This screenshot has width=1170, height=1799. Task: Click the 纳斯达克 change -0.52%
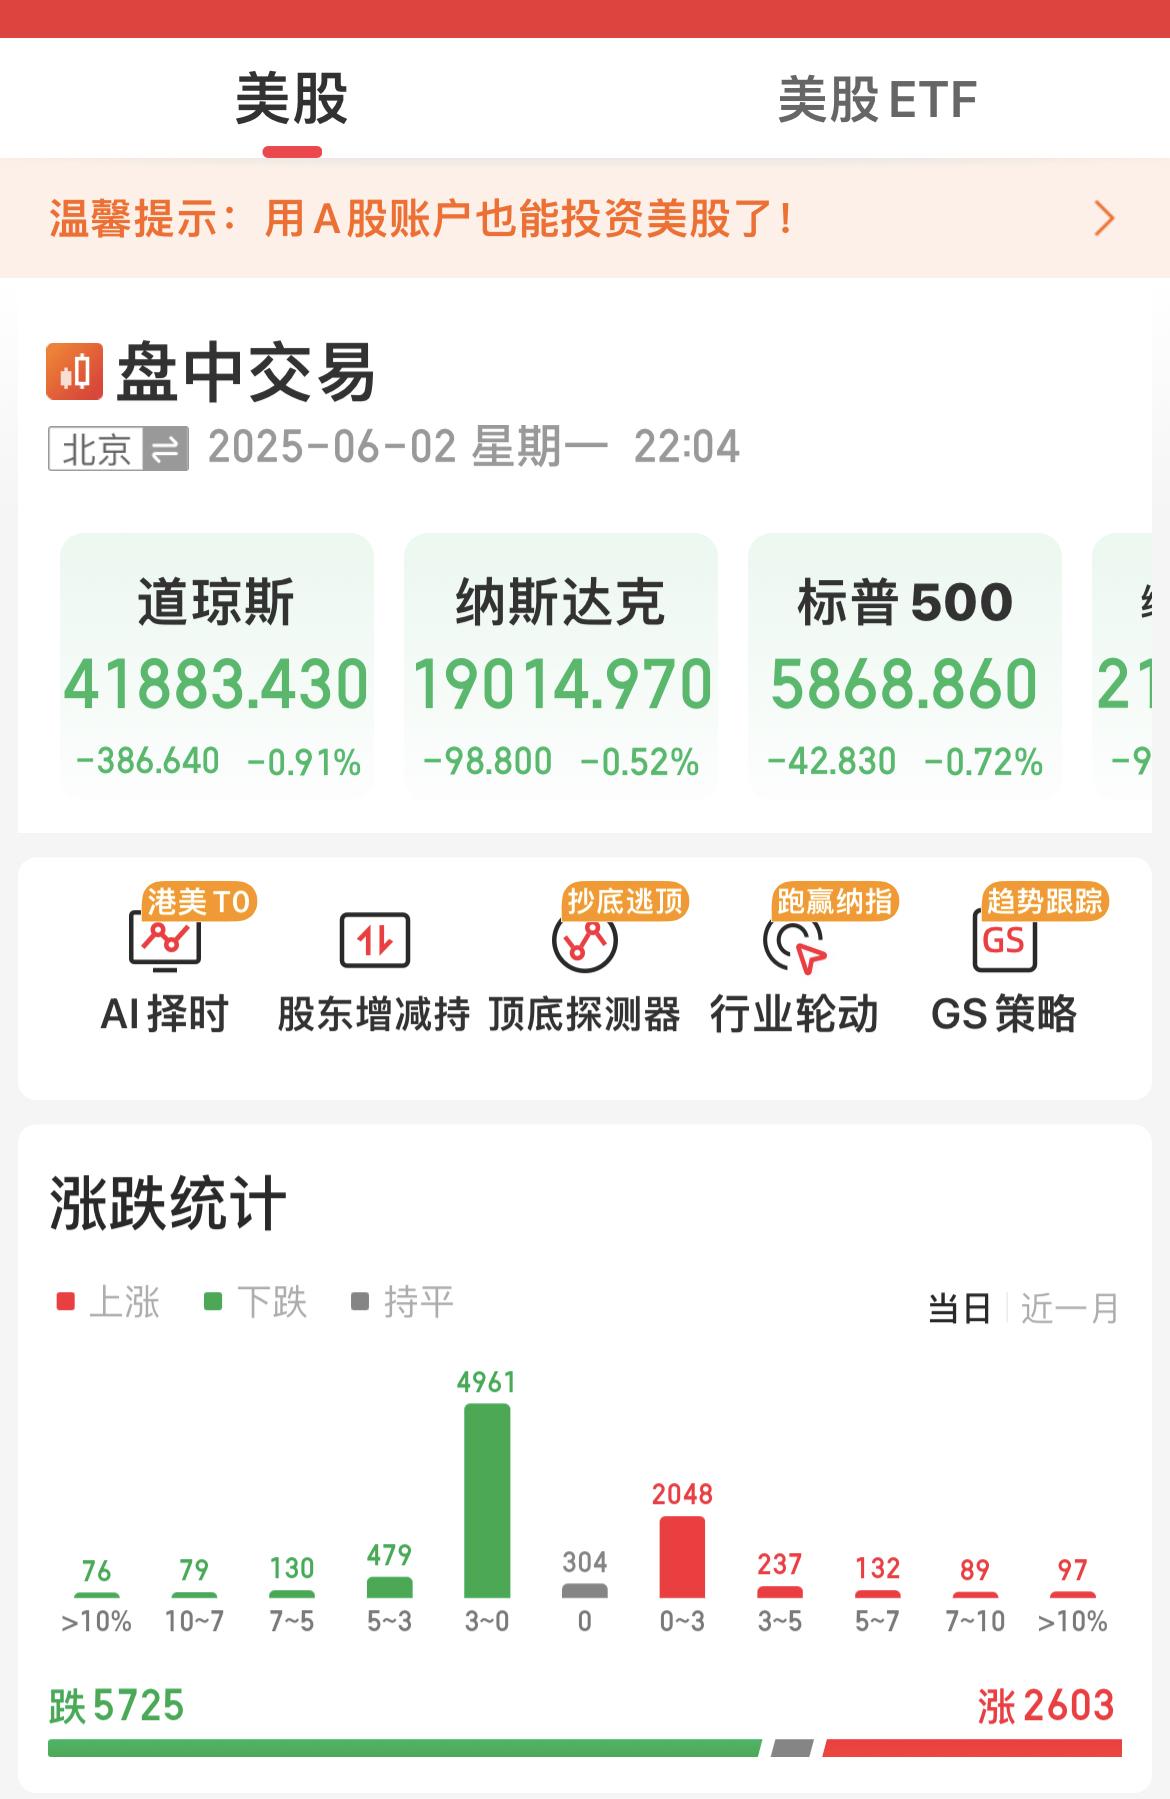[640, 762]
